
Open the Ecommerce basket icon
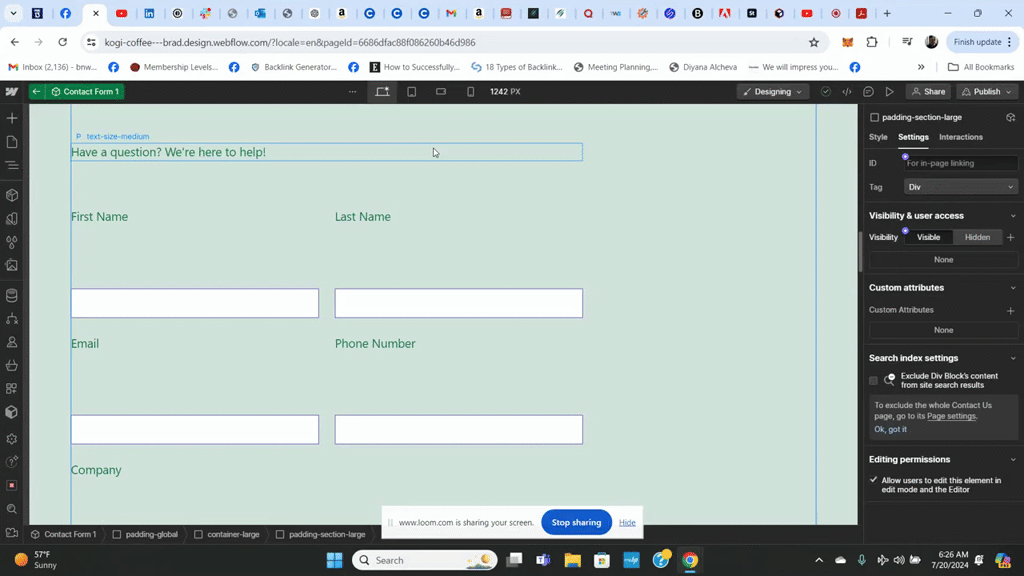pyautogui.click(x=12, y=366)
